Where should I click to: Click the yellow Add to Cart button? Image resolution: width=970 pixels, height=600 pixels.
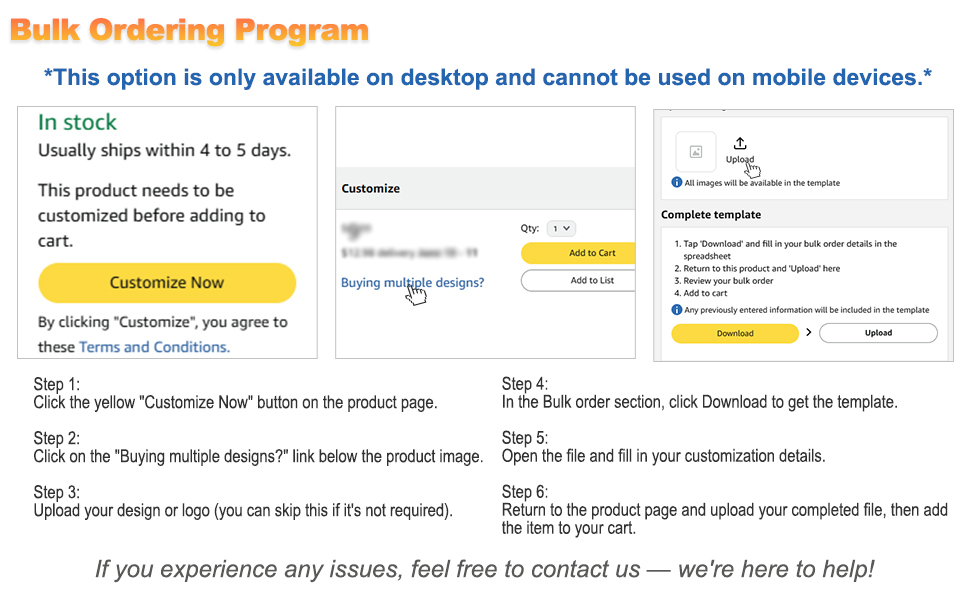[578, 253]
